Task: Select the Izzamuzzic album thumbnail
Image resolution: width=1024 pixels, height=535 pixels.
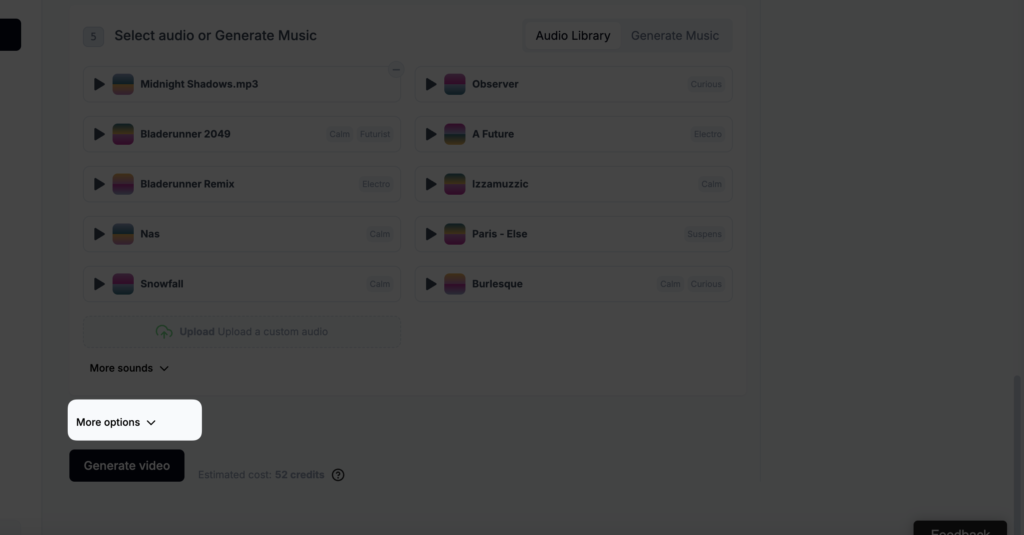Action: point(455,184)
